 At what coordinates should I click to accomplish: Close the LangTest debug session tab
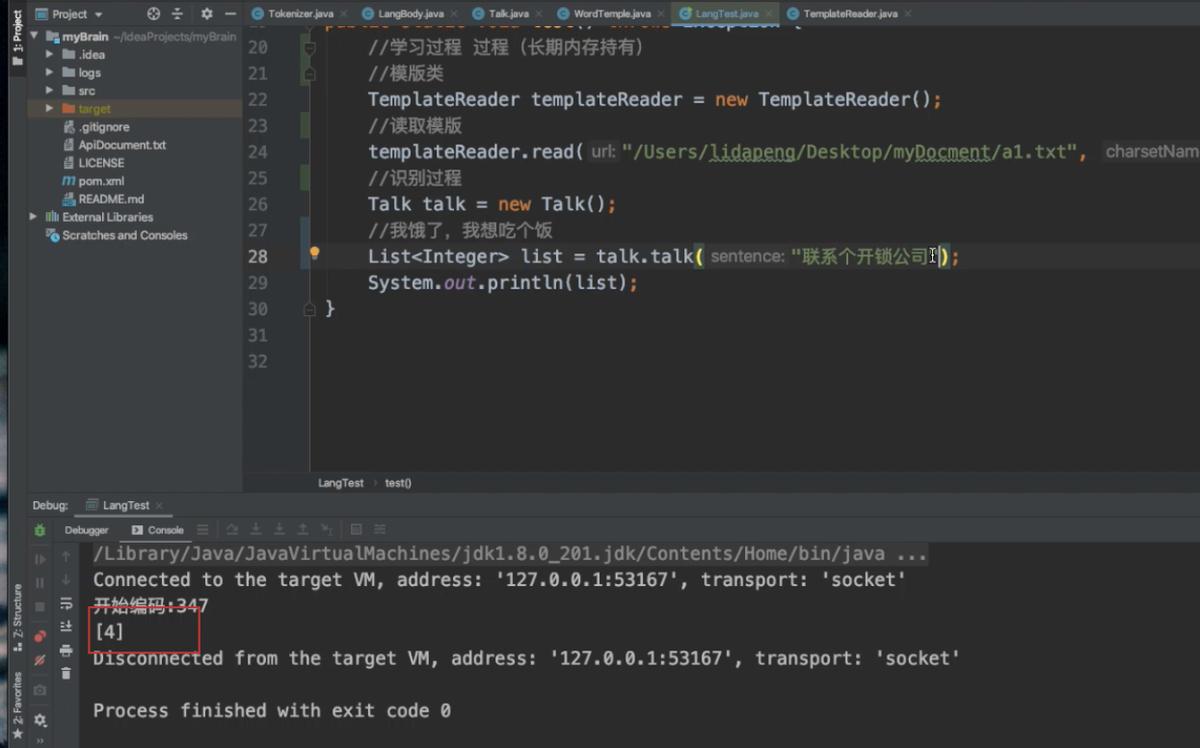tap(158, 506)
